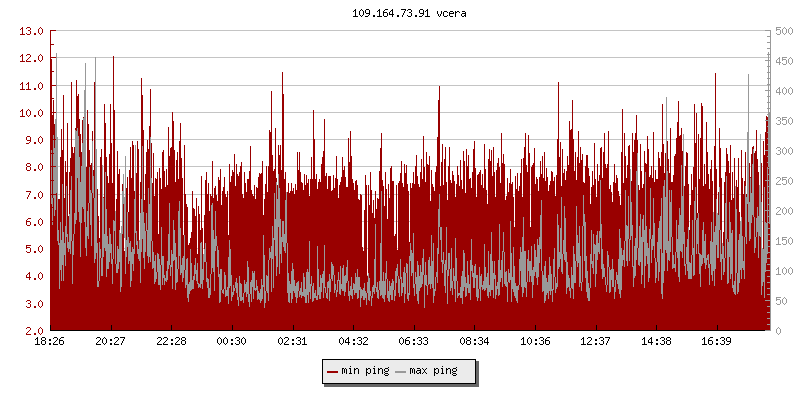This screenshot has width=800, height=400.
Task: Click the 18:26 time axis label
Action: pyautogui.click(x=50, y=341)
